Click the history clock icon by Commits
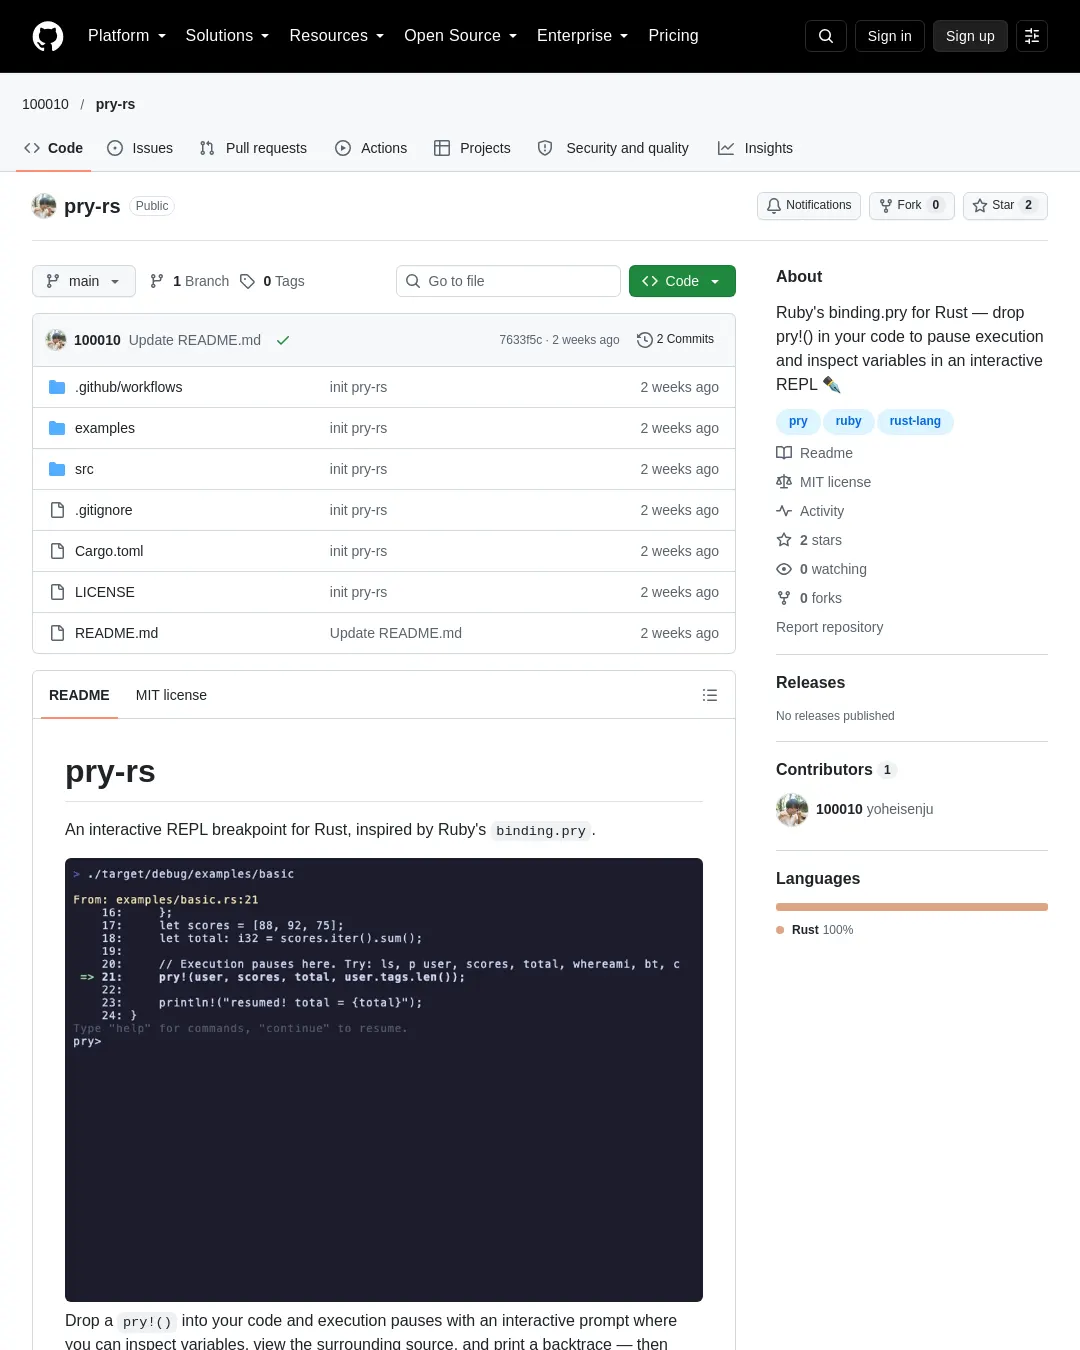Viewport: 1080px width, 1350px height. pyautogui.click(x=645, y=340)
